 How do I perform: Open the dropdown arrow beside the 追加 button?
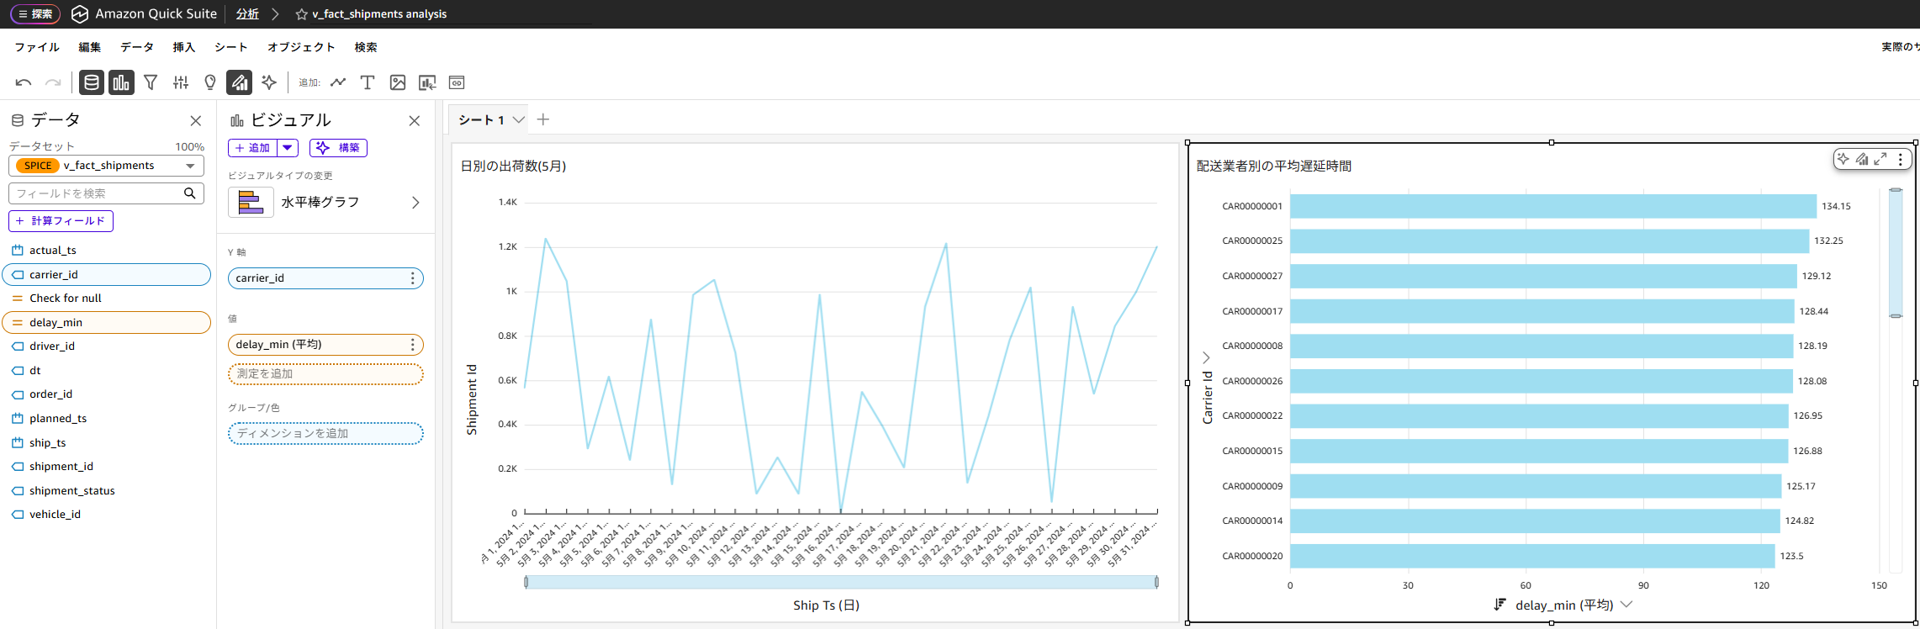click(288, 148)
